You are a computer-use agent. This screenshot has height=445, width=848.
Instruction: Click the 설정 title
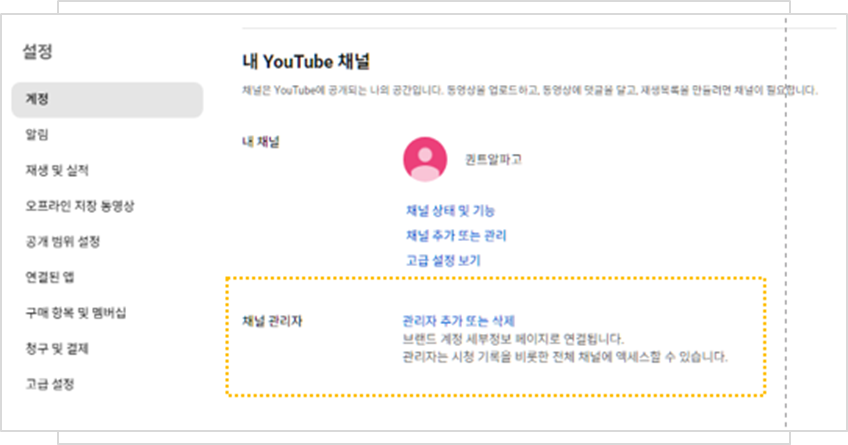click(37, 51)
